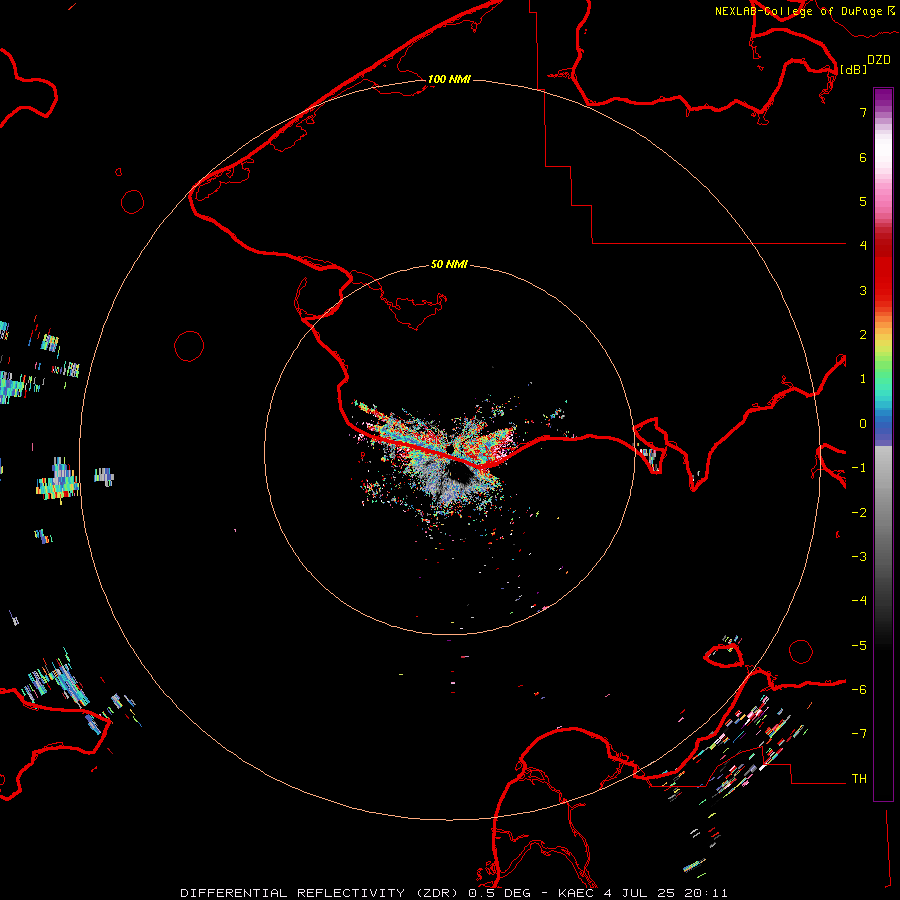This screenshot has height=900, width=900.
Task: Click the -4 value on the color scale
Action: point(859,601)
